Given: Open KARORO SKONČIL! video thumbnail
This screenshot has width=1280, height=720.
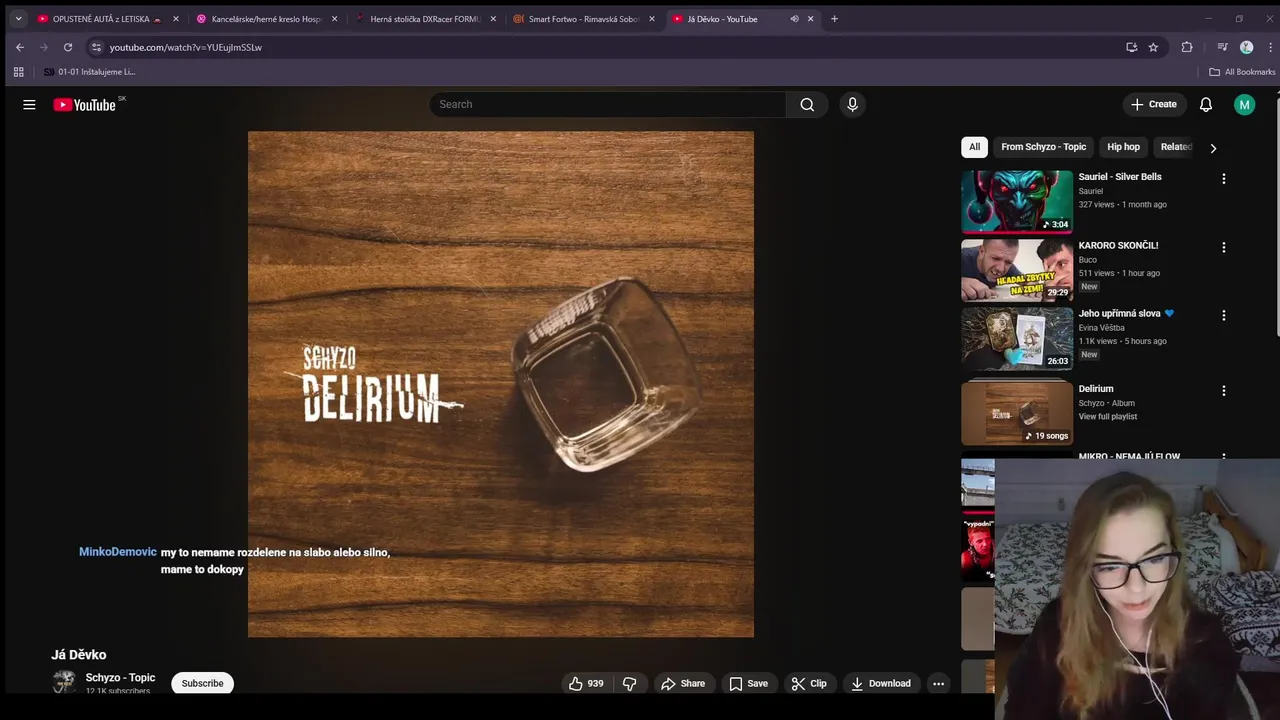Looking at the screenshot, I should (1017, 270).
